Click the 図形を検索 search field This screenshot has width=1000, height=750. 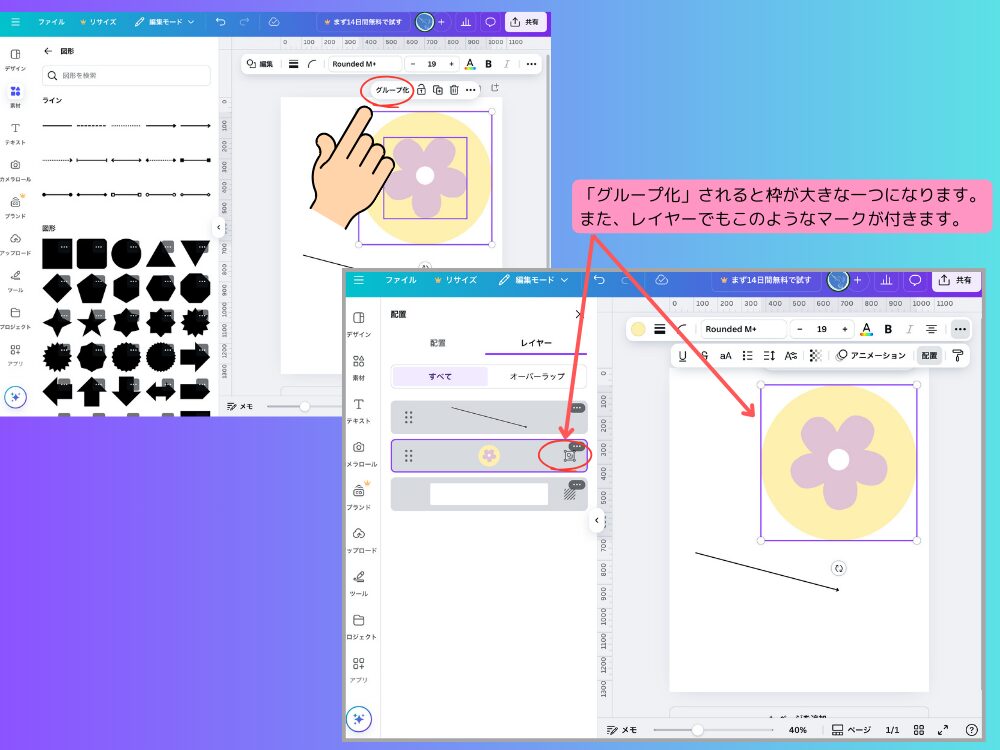(x=125, y=75)
